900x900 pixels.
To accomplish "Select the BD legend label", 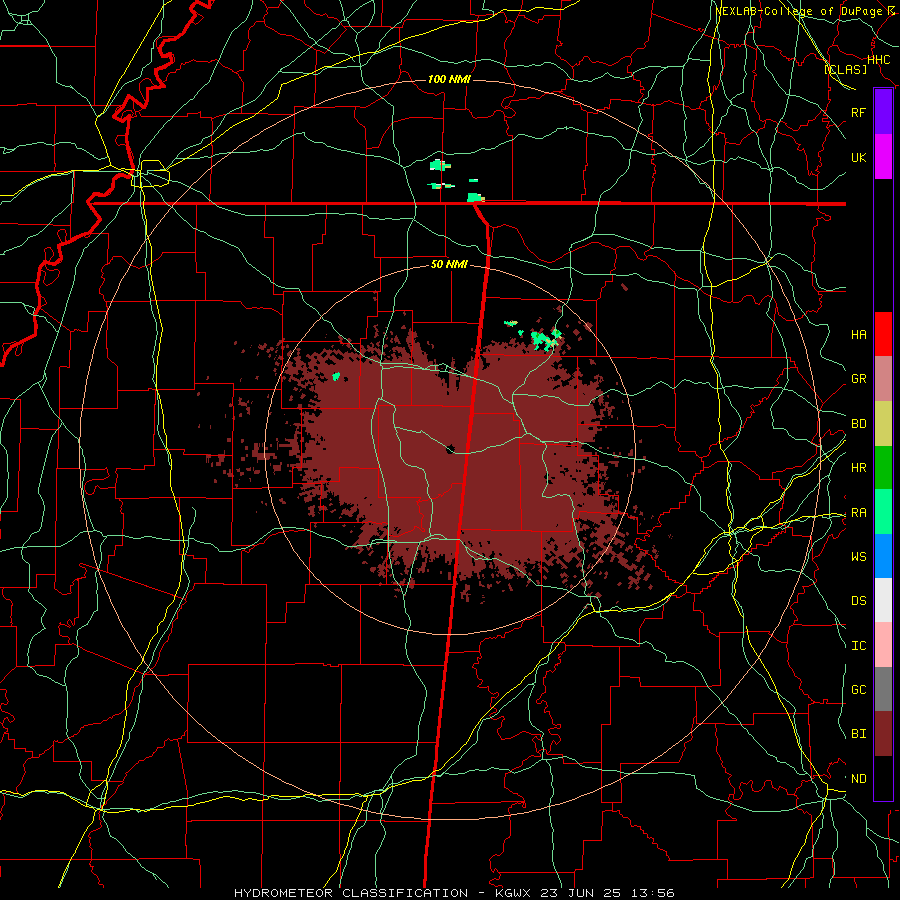I will (858, 424).
